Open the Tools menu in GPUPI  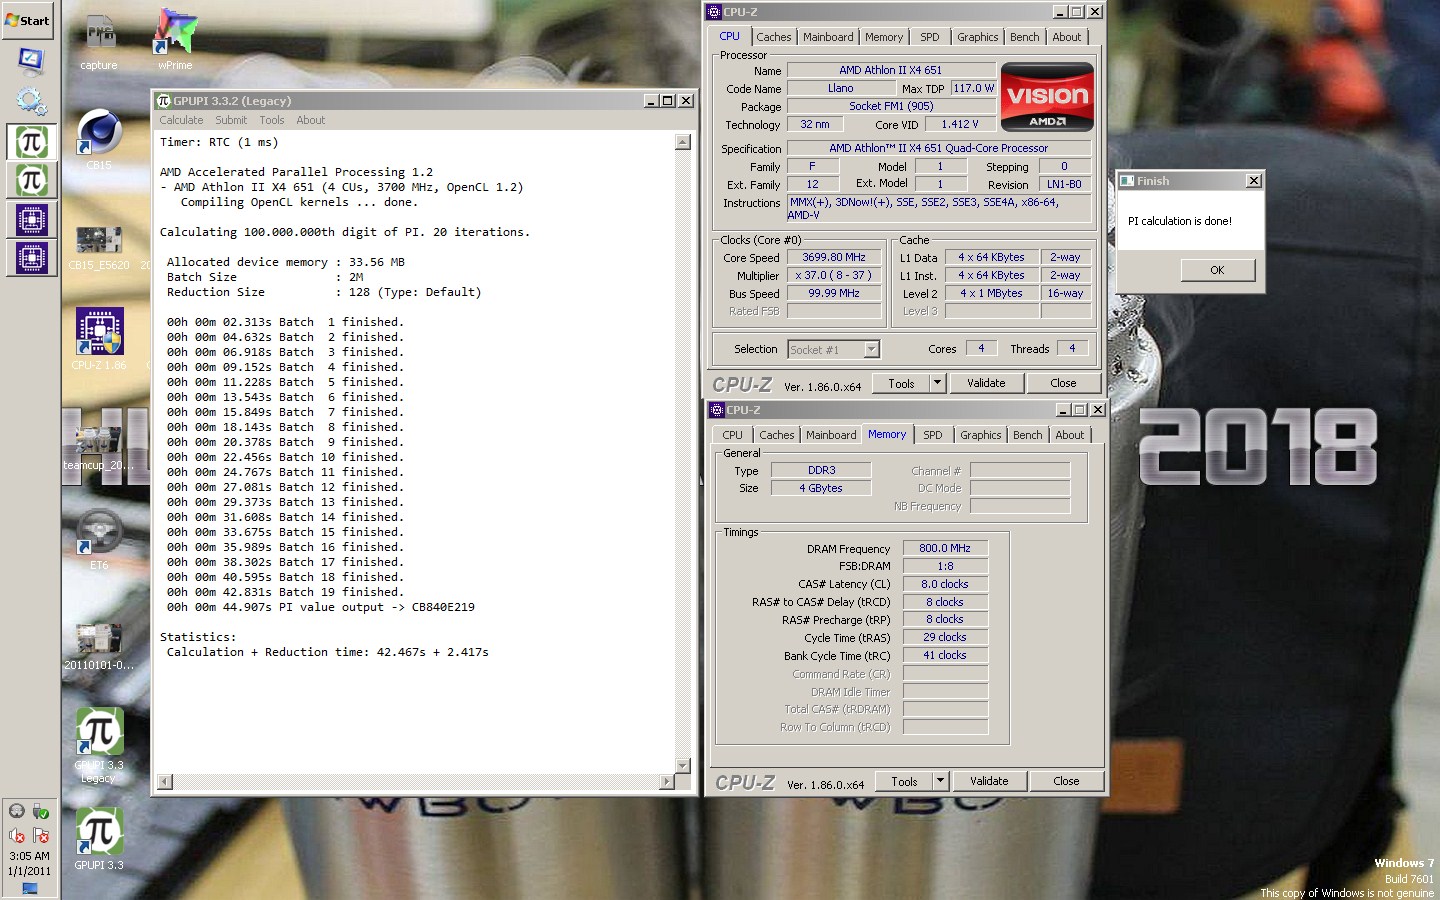point(272,120)
